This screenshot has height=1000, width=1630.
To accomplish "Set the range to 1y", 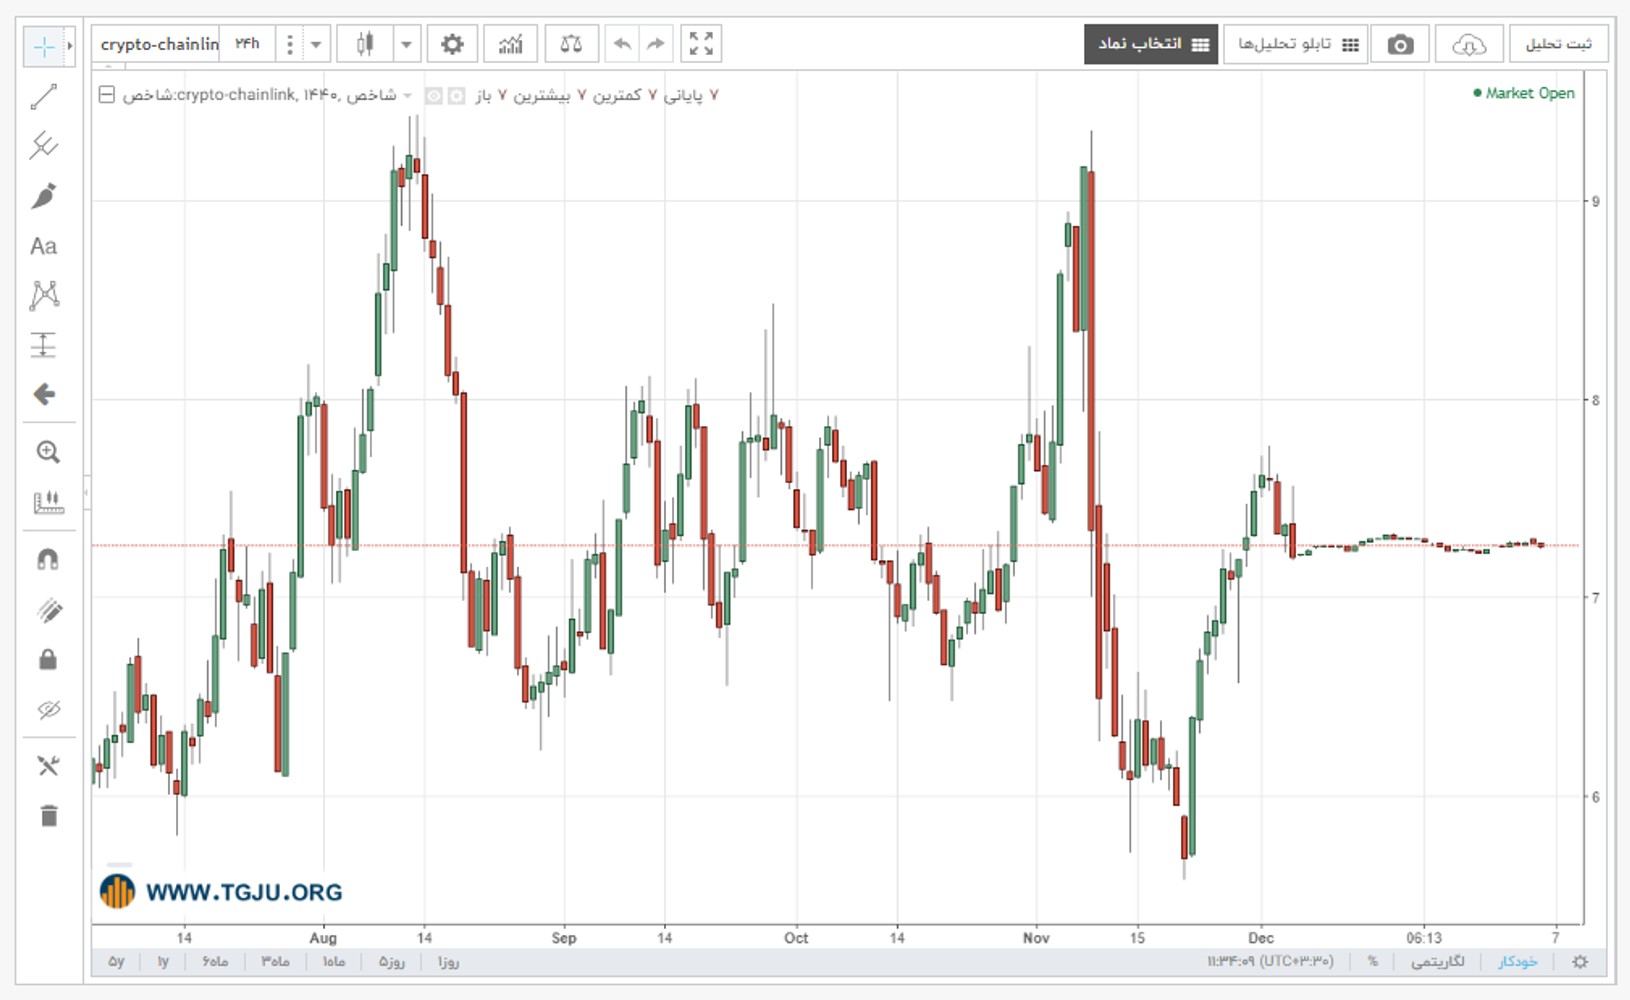I will pyautogui.click(x=162, y=962).
